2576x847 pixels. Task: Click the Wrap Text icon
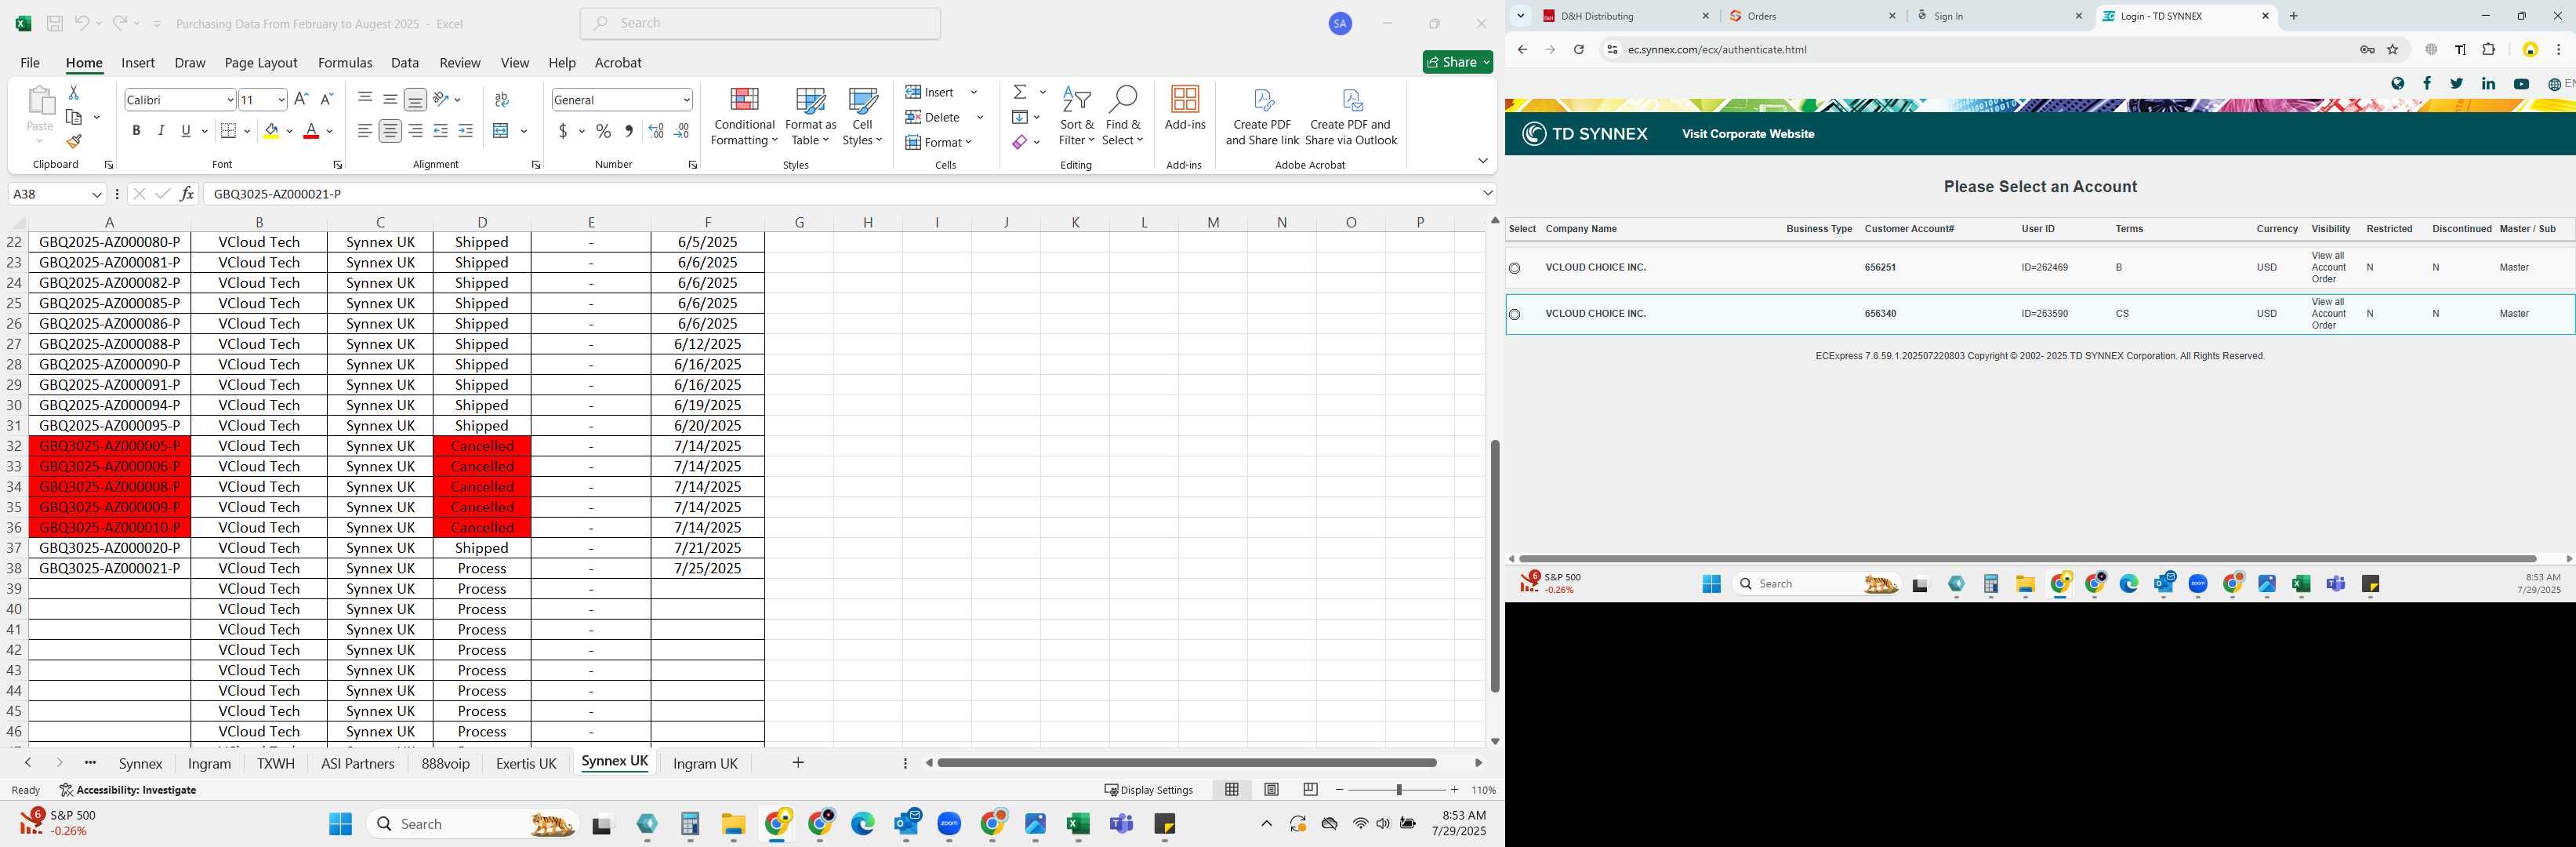click(502, 99)
